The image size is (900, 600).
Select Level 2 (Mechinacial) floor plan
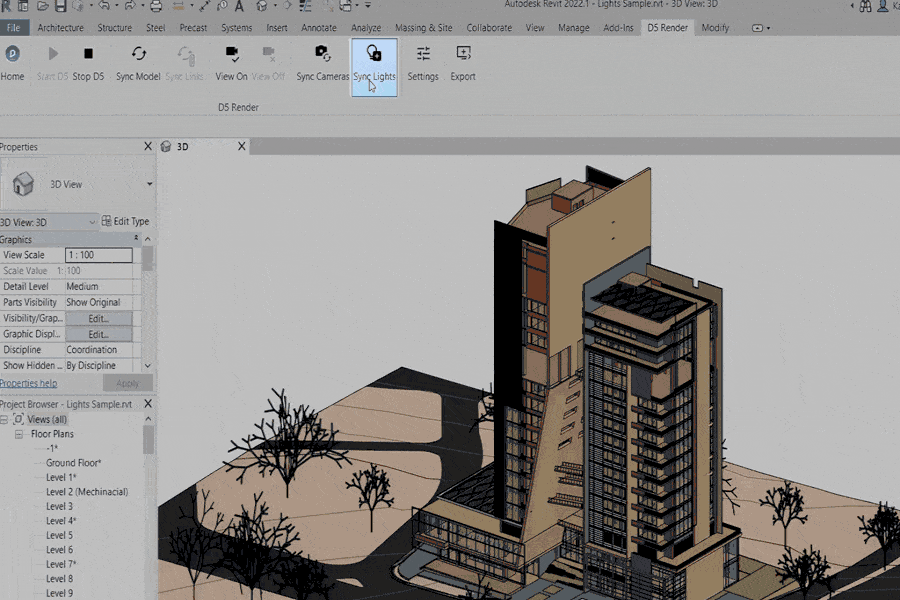pyautogui.click(x=87, y=492)
